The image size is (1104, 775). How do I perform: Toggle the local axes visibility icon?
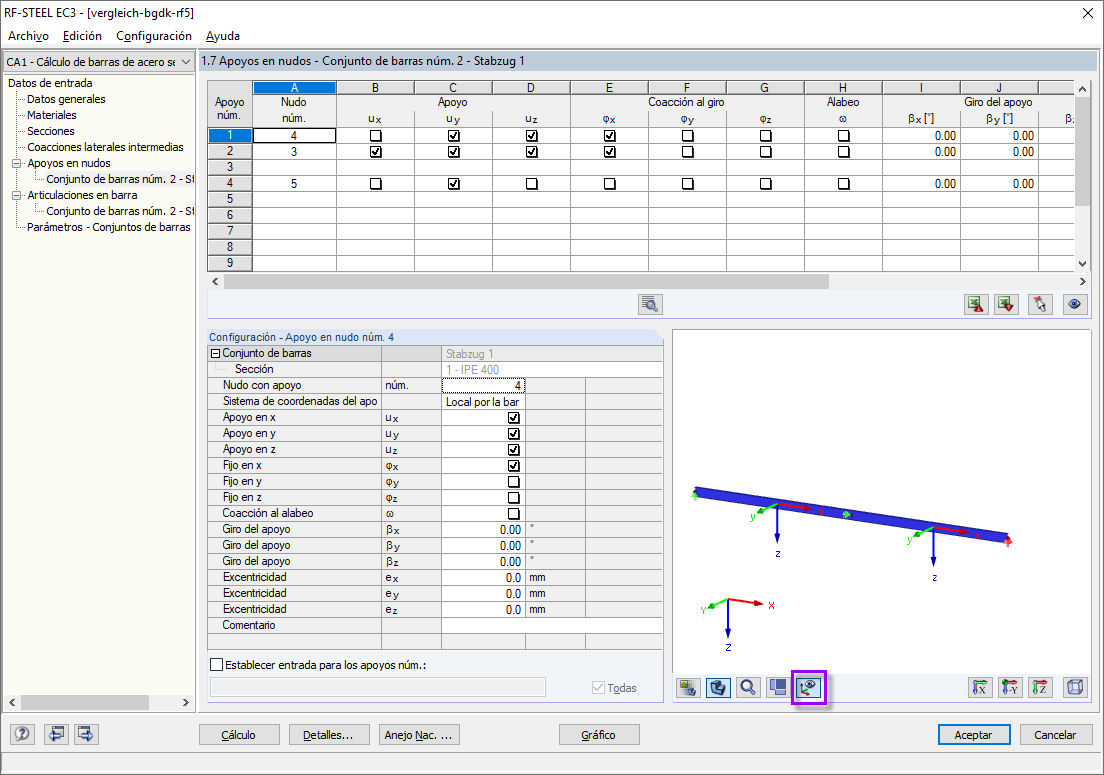click(x=808, y=688)
